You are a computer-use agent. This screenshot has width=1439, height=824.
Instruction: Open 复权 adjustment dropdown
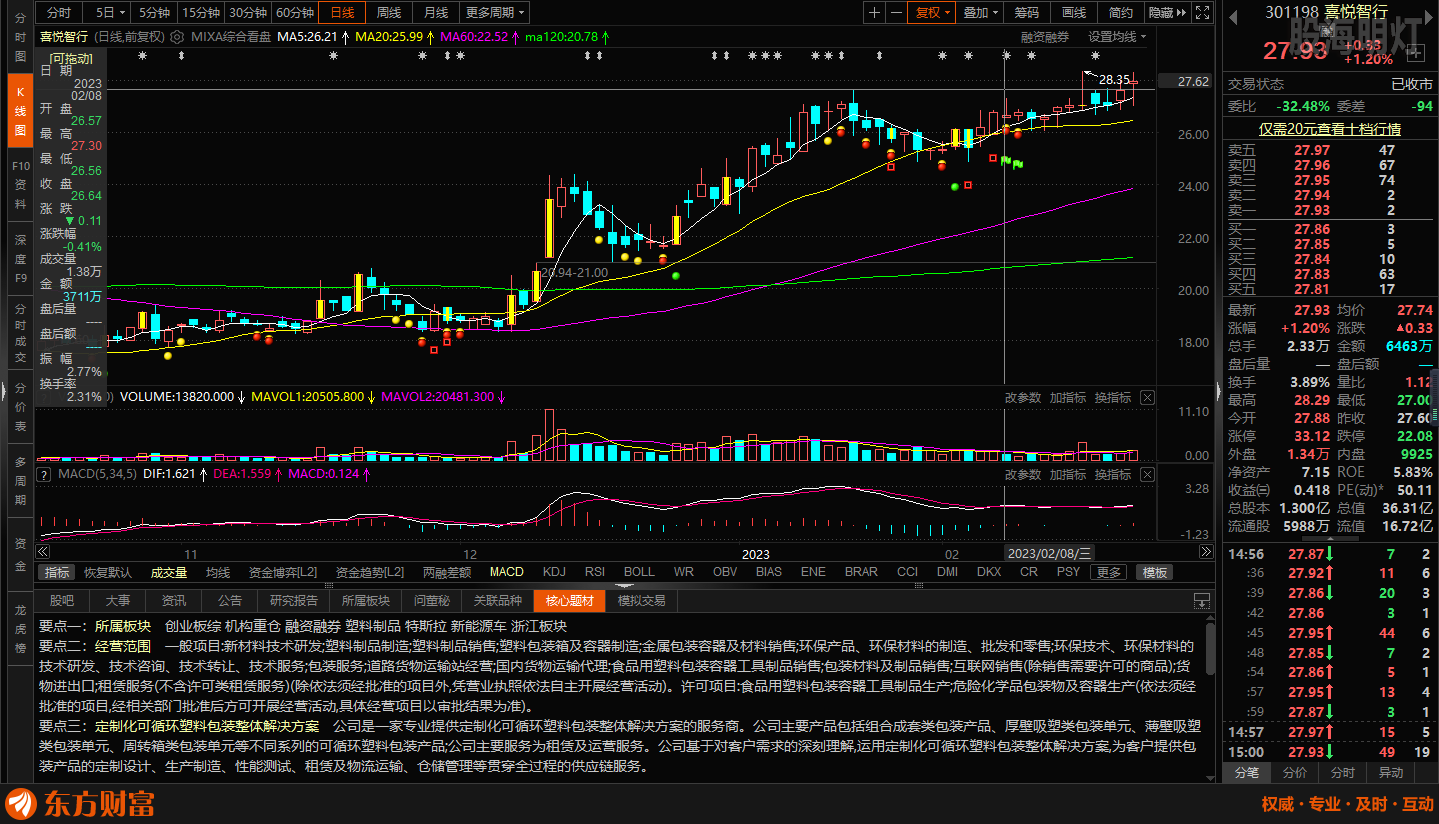click(933, 12)
